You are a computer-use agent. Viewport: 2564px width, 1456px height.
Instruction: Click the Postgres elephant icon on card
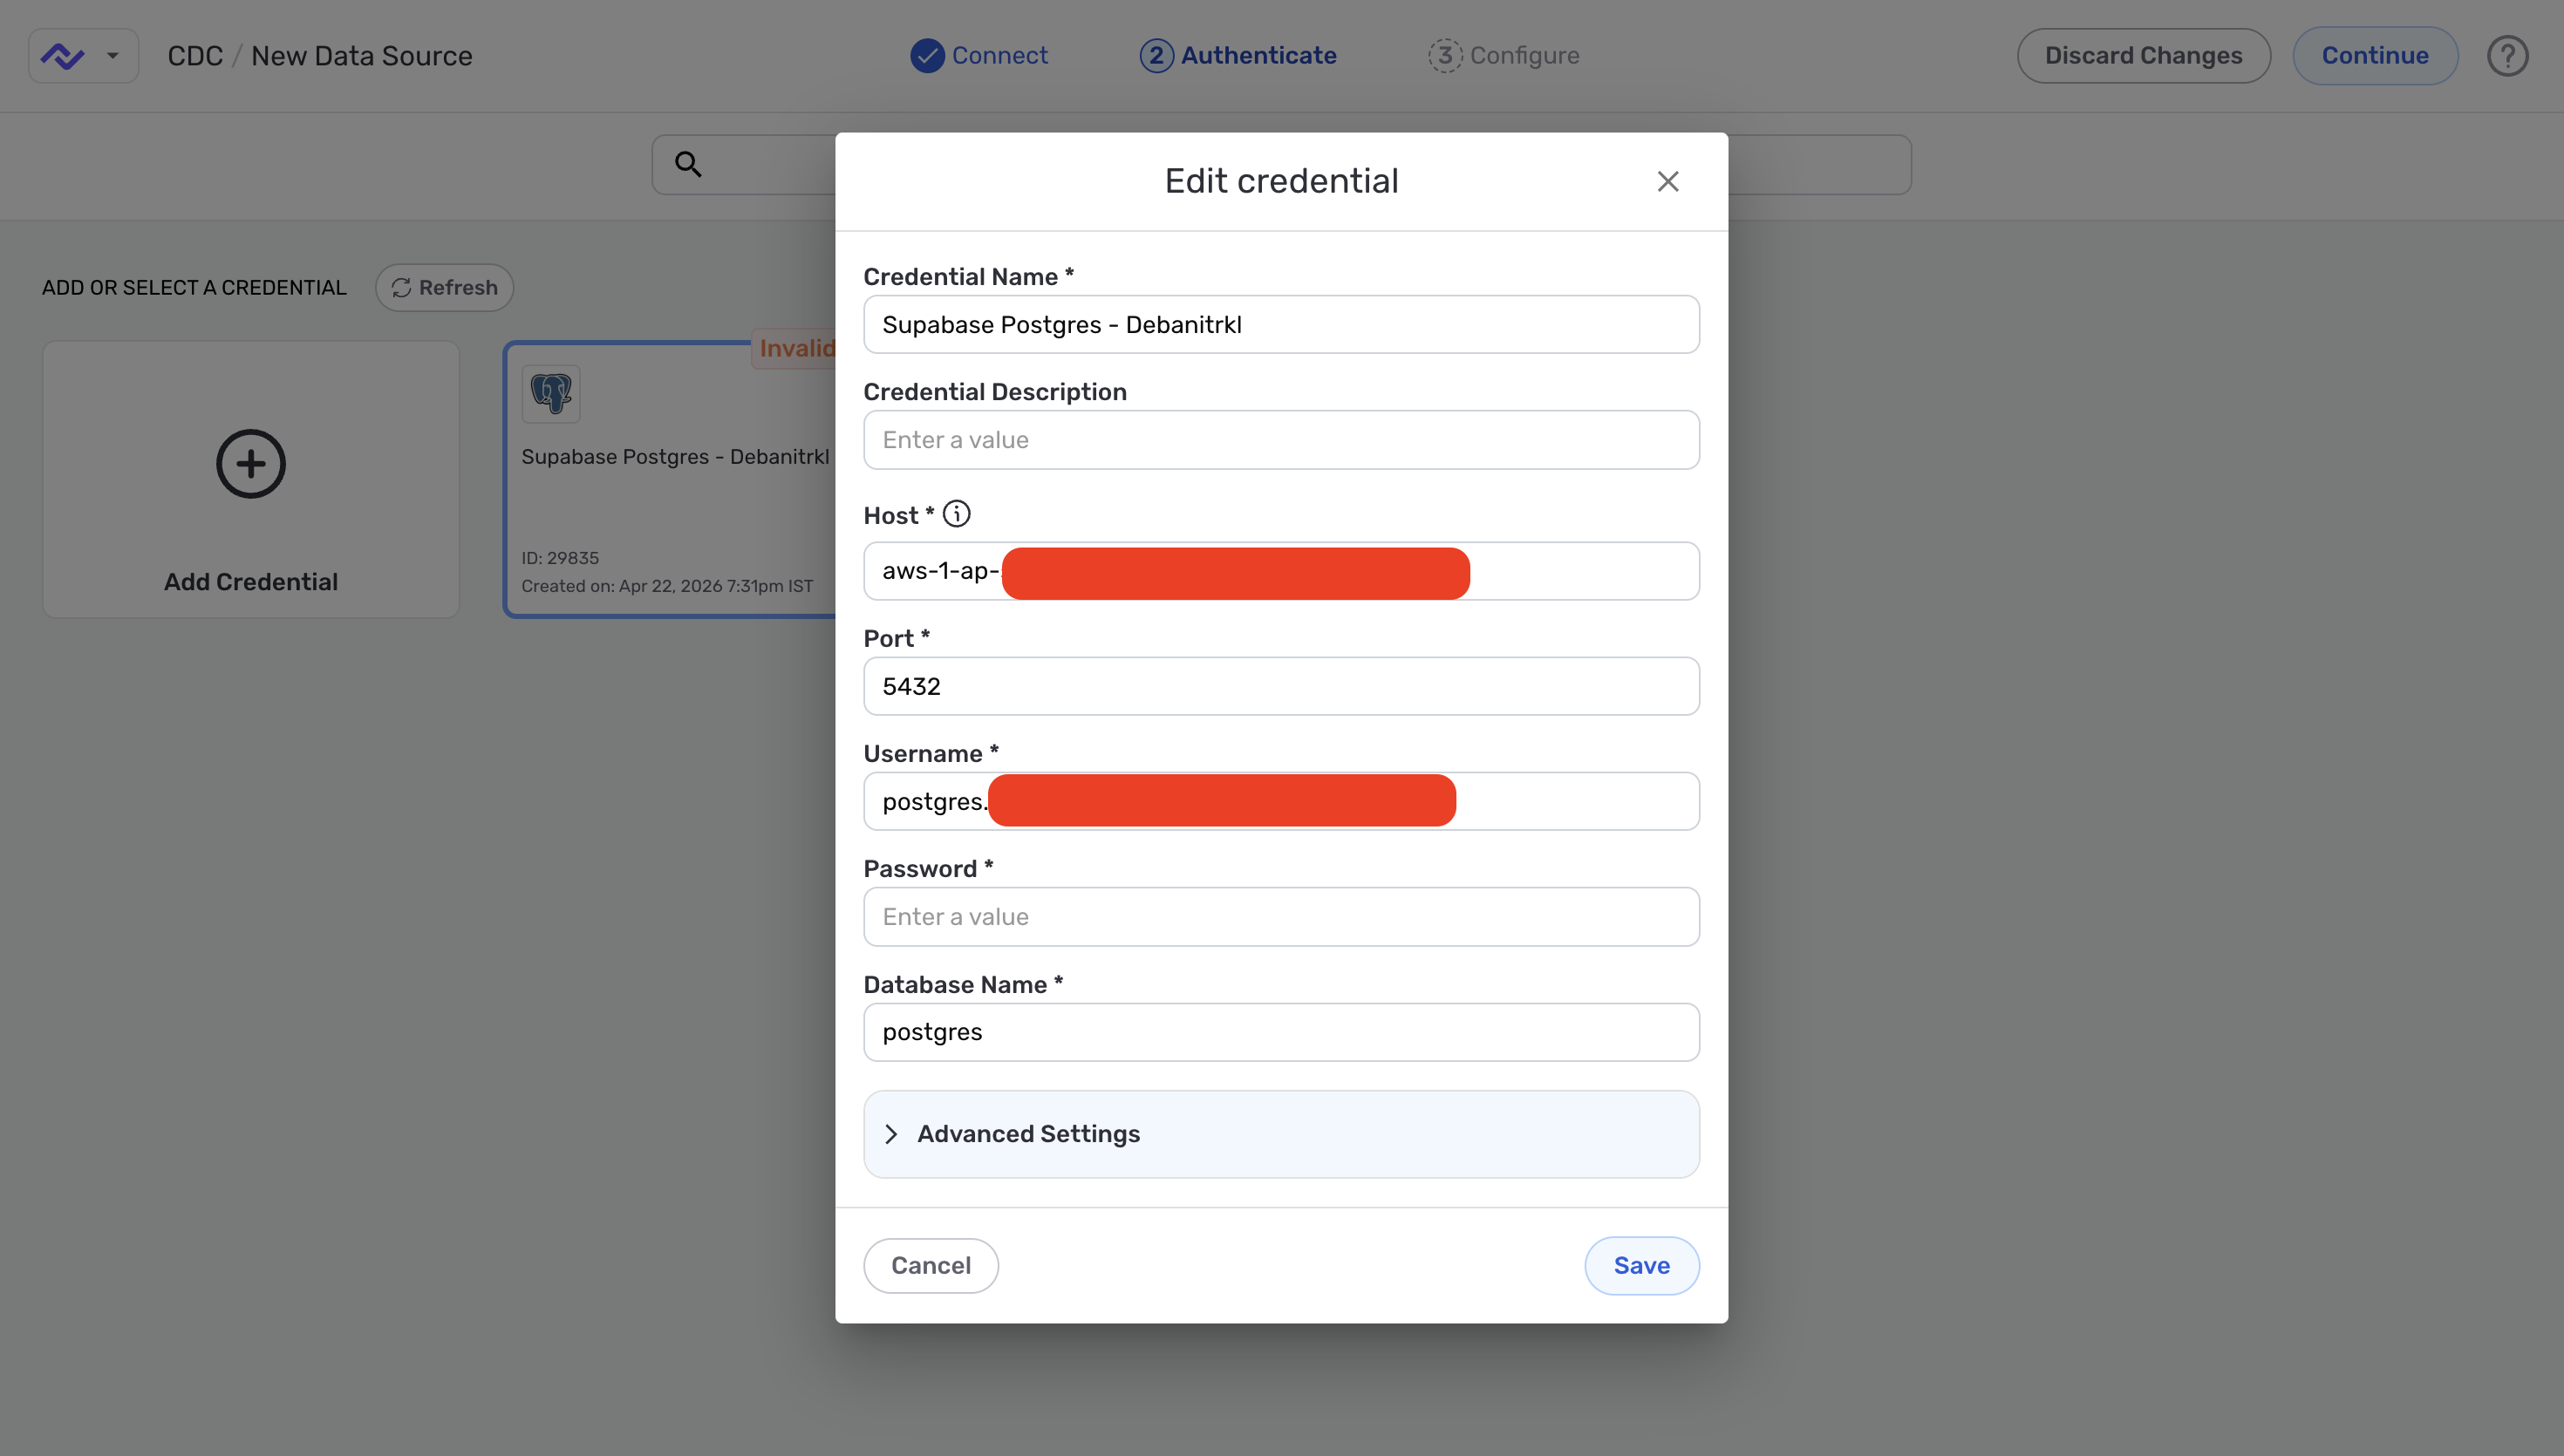point(550,394)
